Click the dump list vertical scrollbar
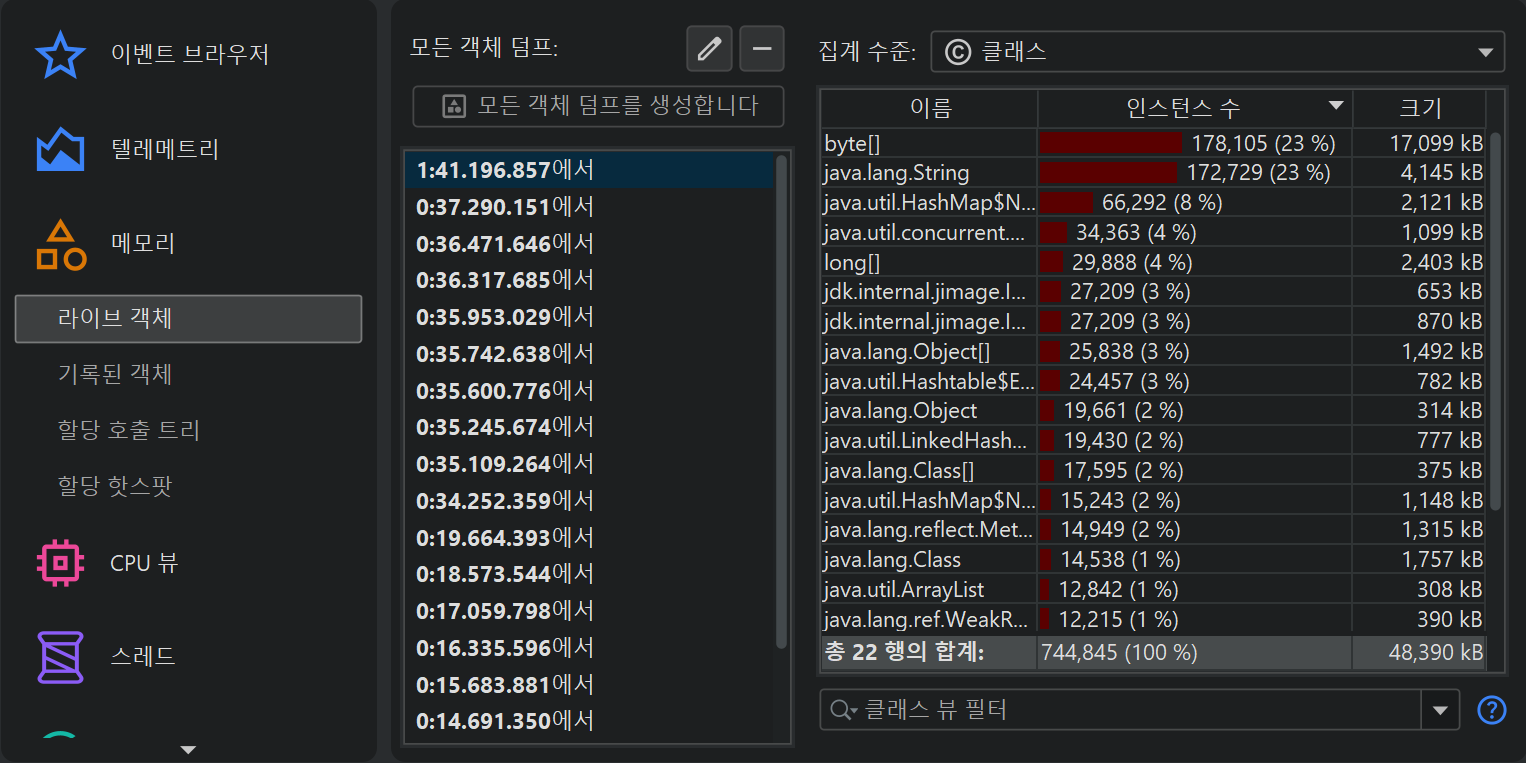The width and height of the screenshot is (1526, 763). (x=782, y=400)
